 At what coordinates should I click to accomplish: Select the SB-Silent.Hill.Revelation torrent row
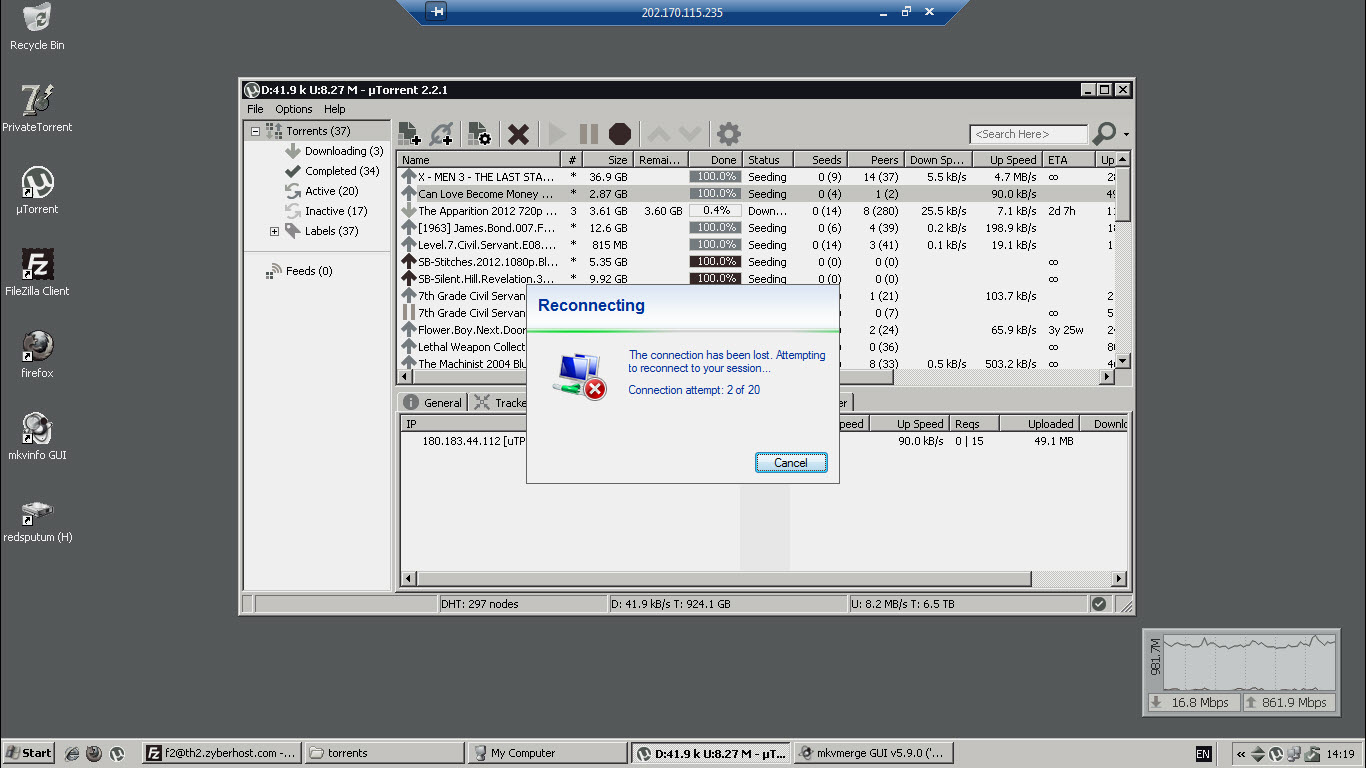[756, 279]
